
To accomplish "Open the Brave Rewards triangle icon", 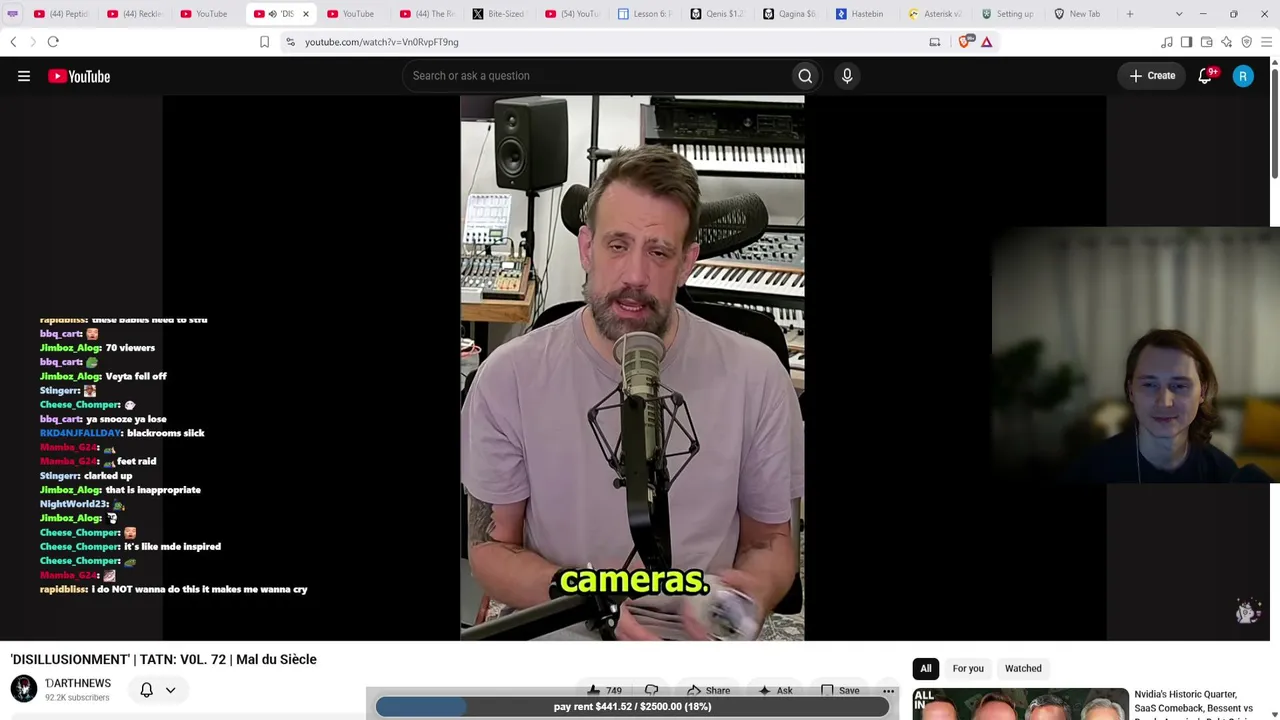I will [987, 42].
